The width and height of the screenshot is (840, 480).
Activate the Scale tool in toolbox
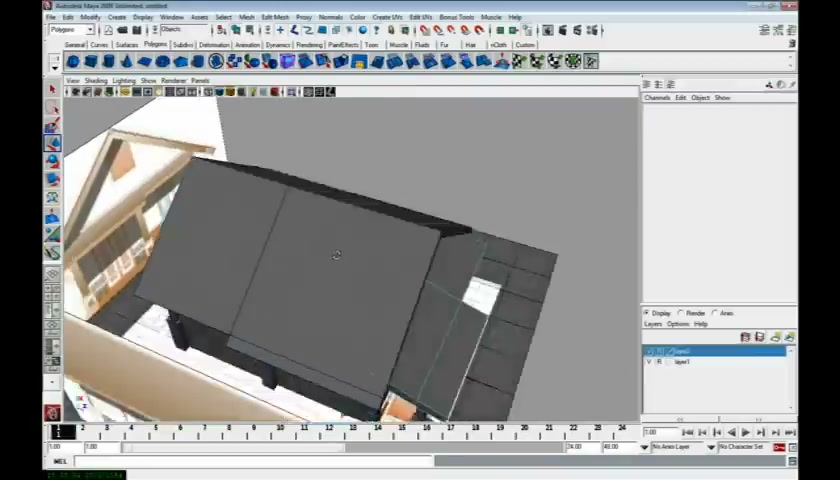52,179
